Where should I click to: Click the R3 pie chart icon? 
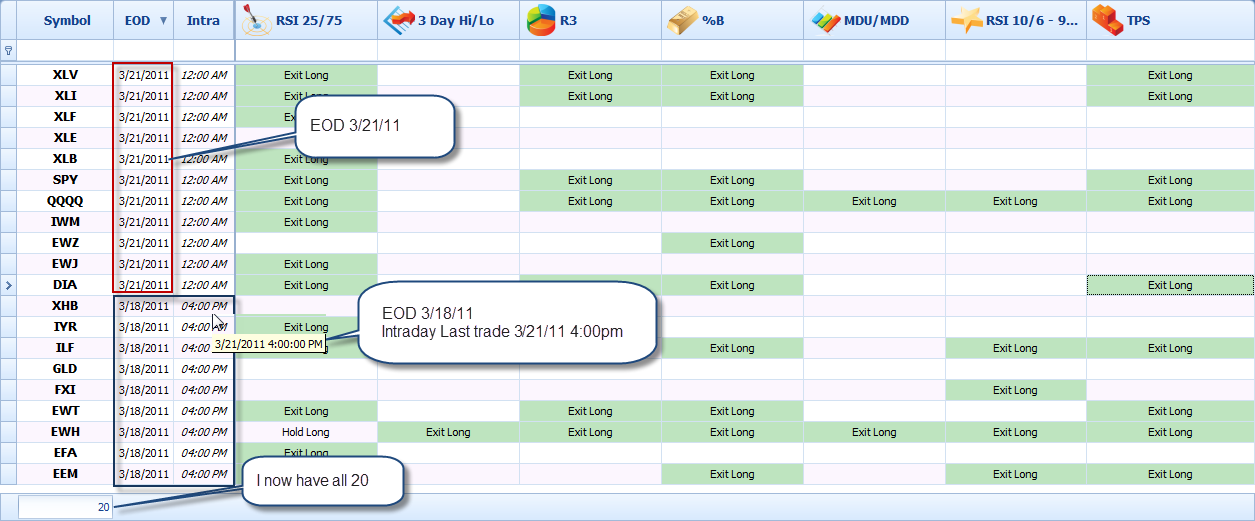[x=541, y=20]
